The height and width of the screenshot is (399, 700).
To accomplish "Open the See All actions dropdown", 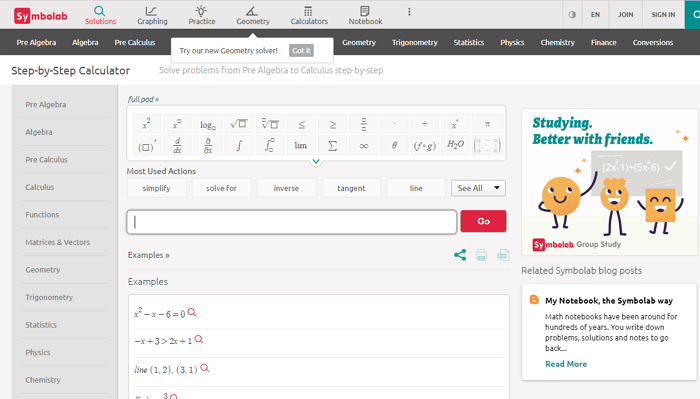I will pyautogui.click(x=478, y=188).
